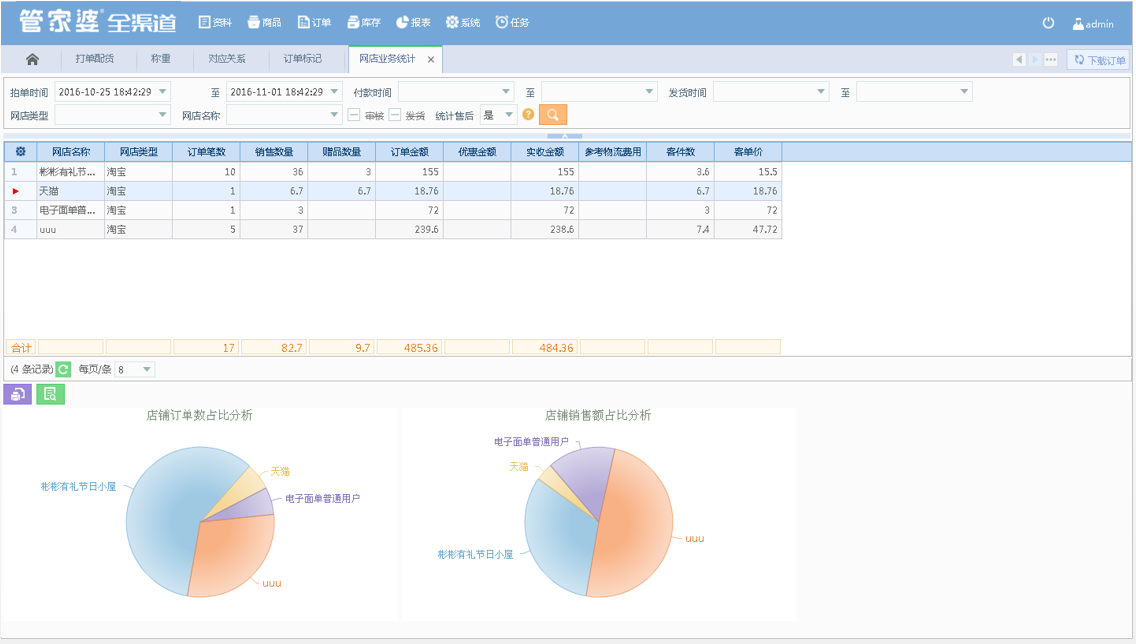Switch to the 对应关系 tab

[x=227, y=59]
